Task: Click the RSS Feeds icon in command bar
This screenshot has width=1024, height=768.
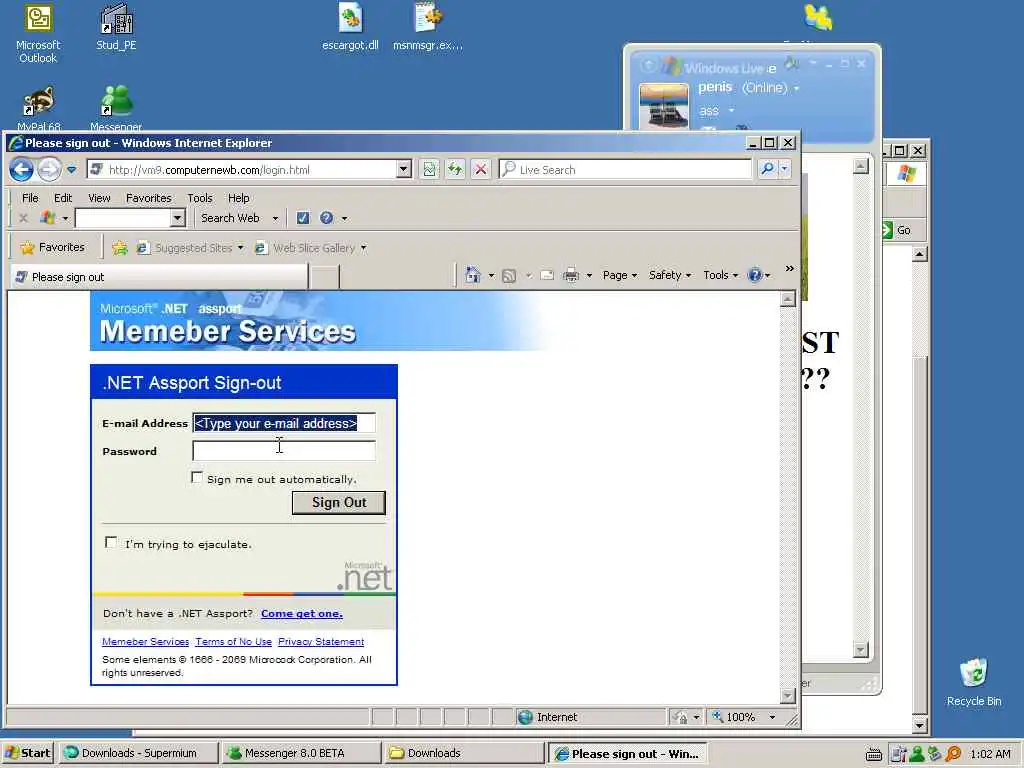Action: click(x=509, y=276)
